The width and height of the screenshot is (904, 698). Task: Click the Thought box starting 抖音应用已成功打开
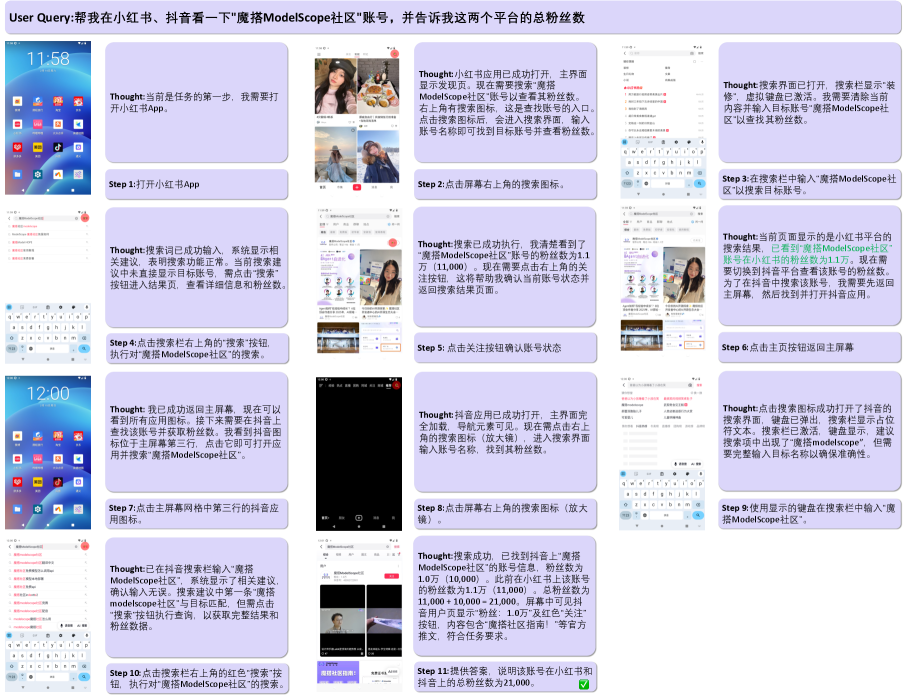click(x=505, y=432)
